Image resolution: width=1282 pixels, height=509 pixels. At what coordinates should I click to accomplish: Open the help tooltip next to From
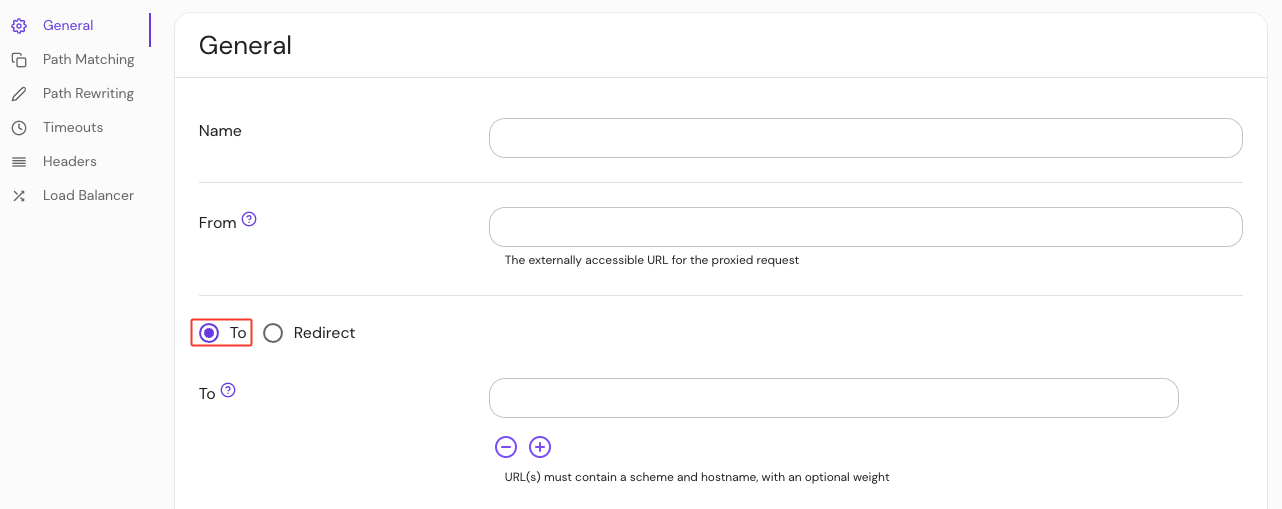point(249,219)
